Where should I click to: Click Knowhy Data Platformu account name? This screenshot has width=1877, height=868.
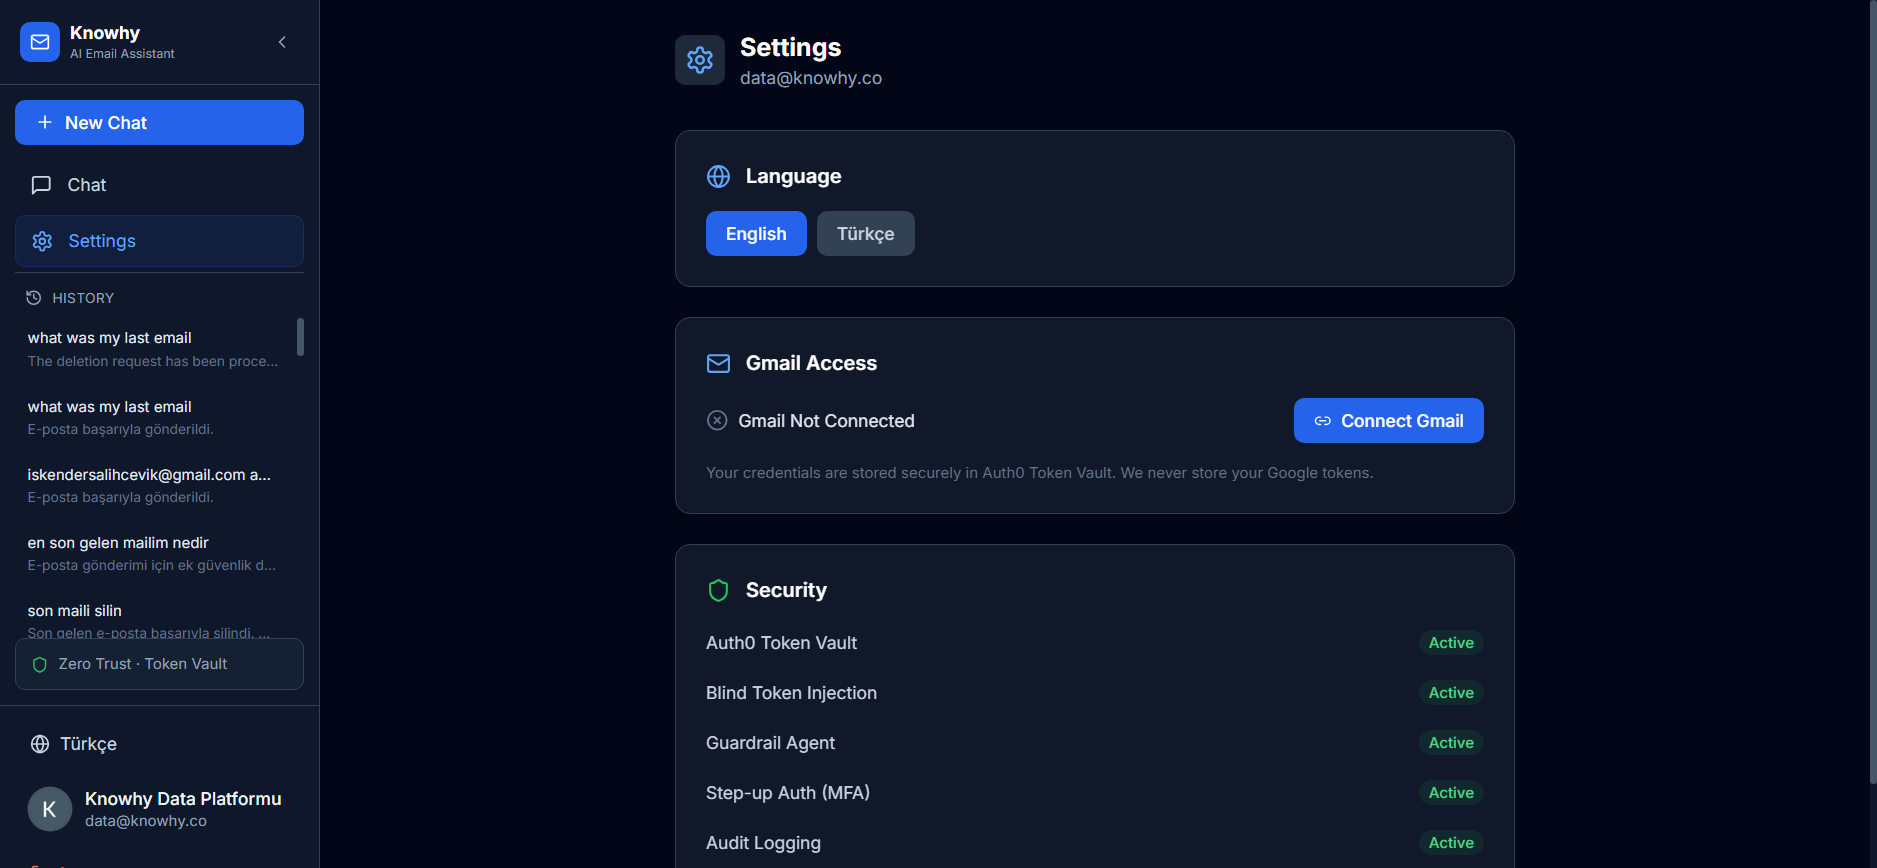(183, 799)
